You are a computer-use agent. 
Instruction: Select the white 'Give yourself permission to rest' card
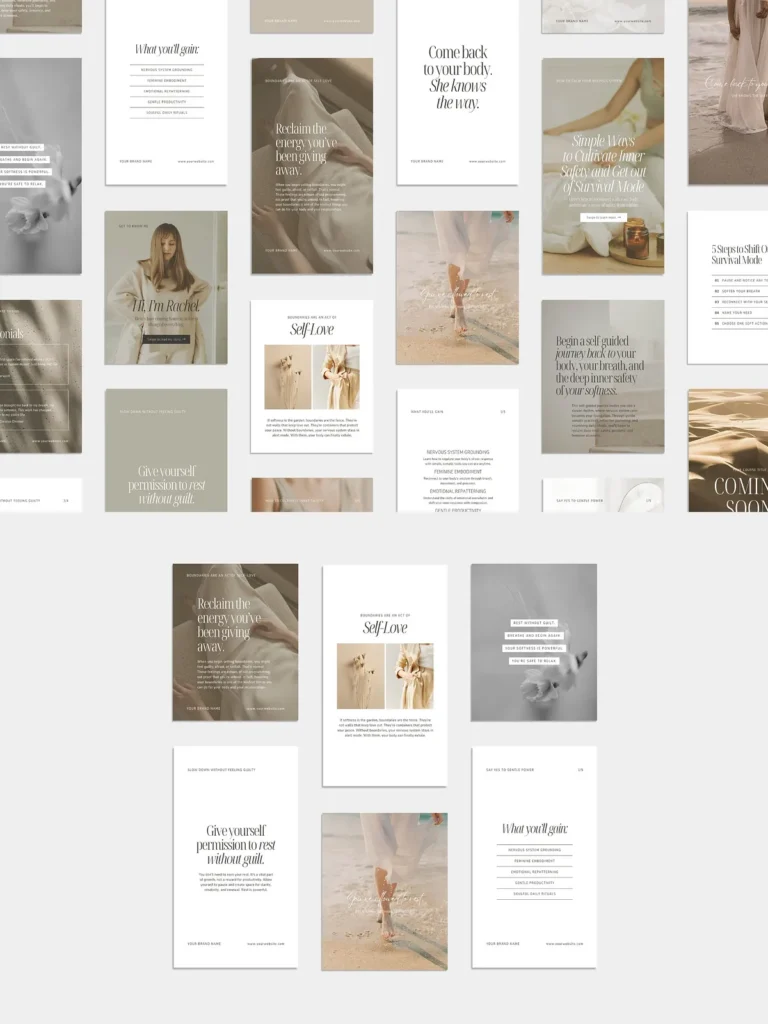(x=235, y=857)
